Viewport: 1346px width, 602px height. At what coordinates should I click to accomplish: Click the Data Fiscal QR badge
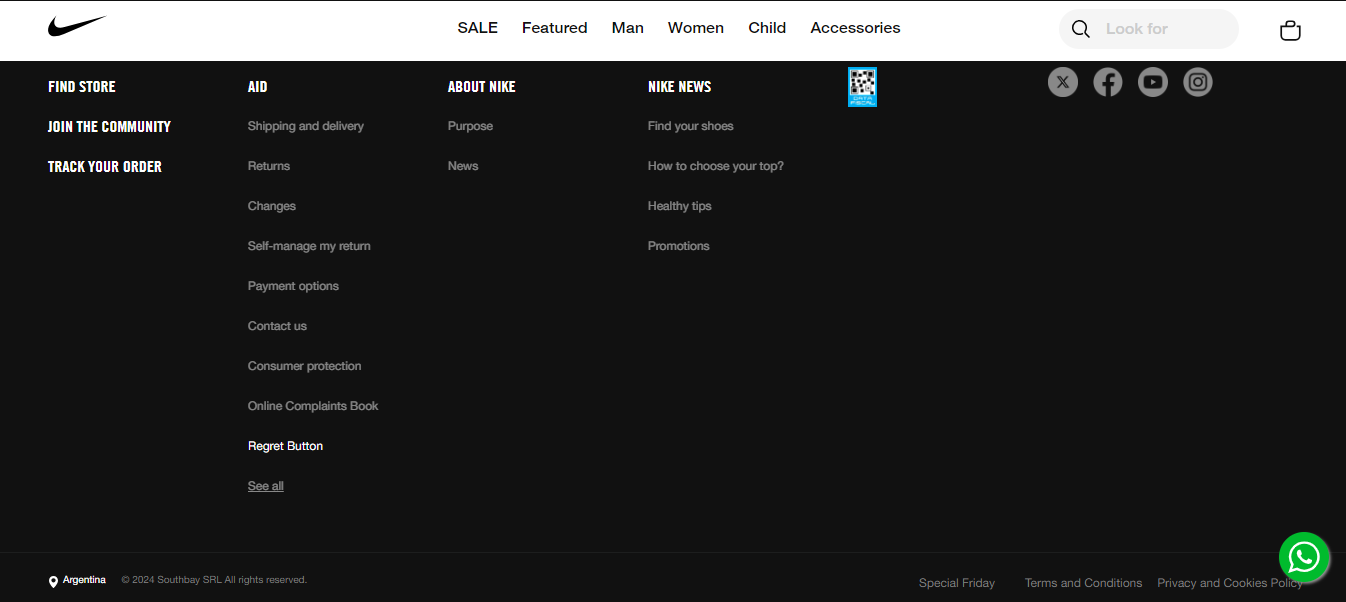pyautogui.click(x=862, y=87)
